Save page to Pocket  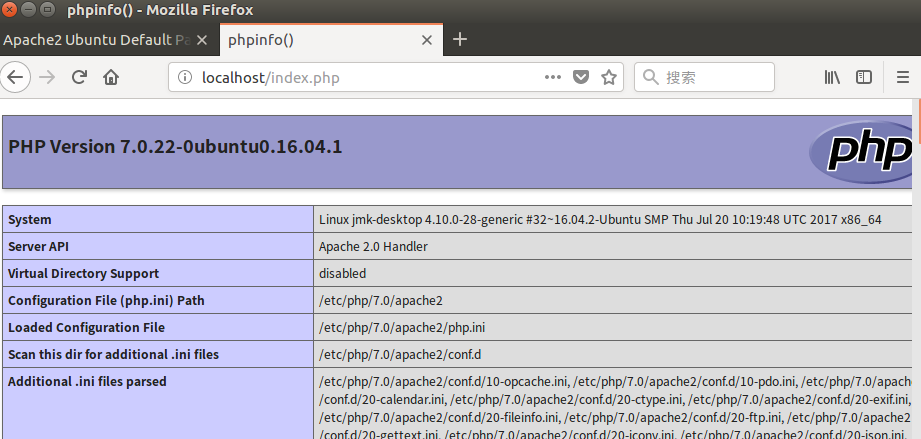click(x=581, y=77)
